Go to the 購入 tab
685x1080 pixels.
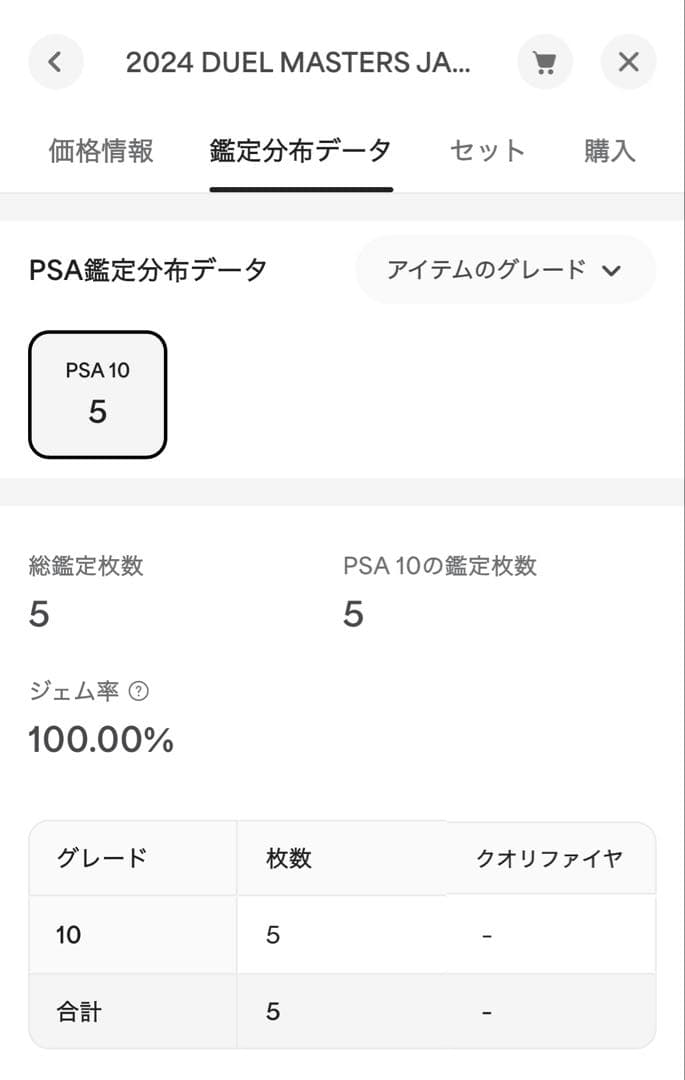coord(609,150)
